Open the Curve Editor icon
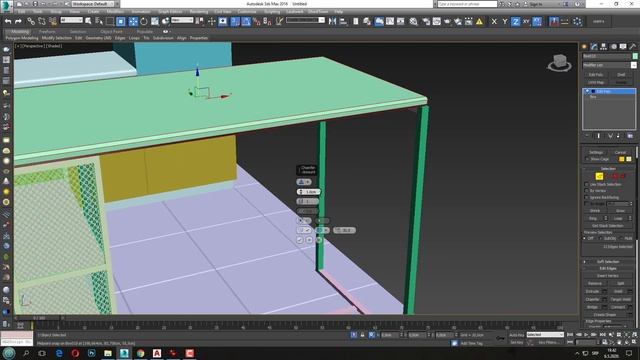 pos(390,21)
